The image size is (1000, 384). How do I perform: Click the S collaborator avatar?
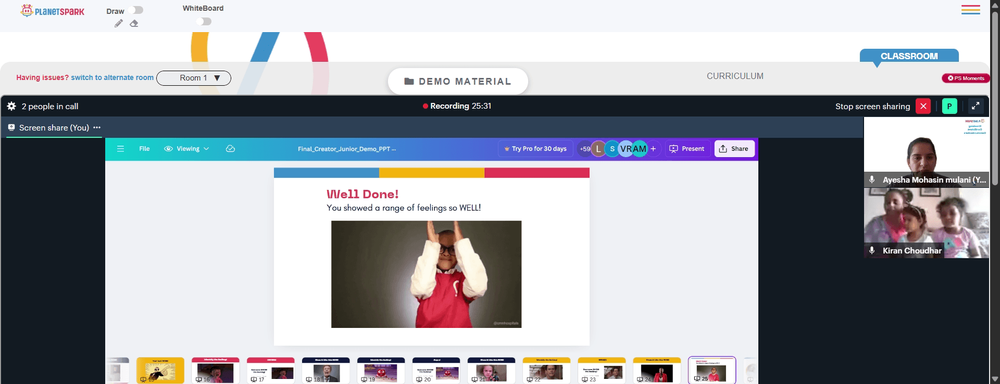(612, 149)
